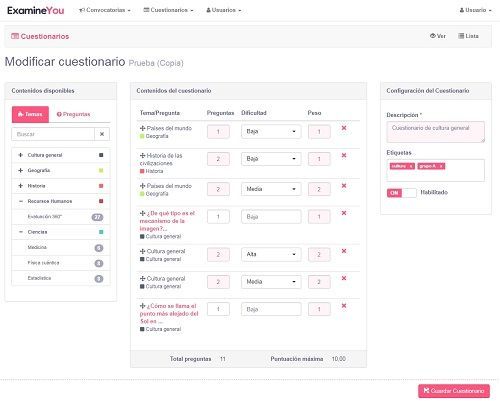Remove the Países del mundo Media row
500x401 pixels.
pyautogui.click(x=344, y=186)
